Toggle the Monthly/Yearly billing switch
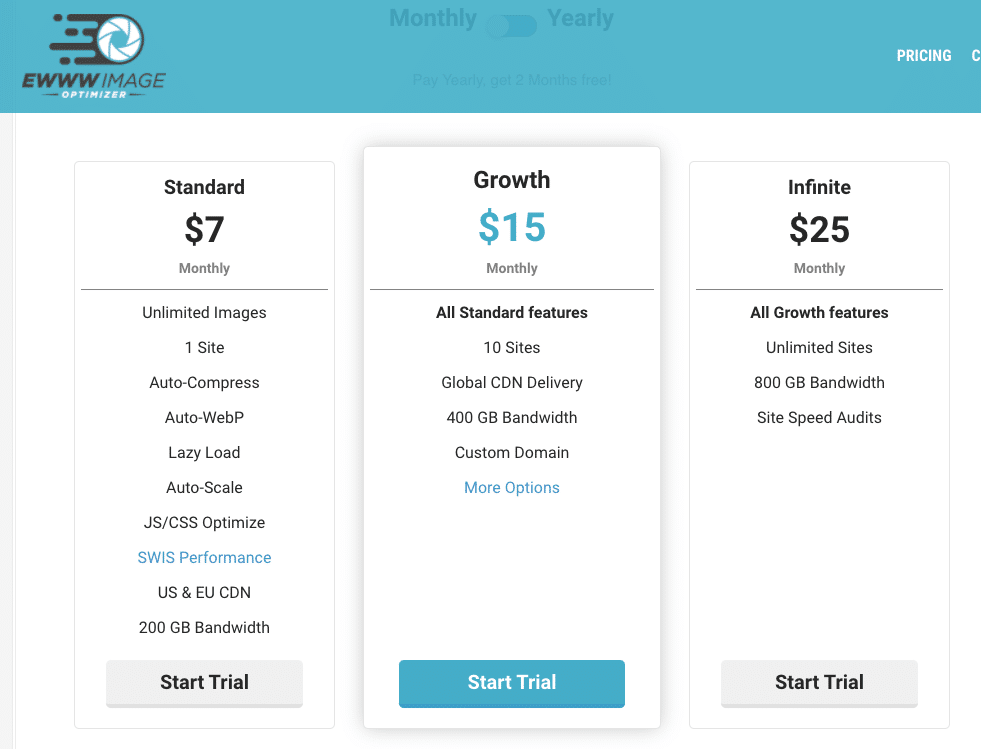 pos(512,26)
